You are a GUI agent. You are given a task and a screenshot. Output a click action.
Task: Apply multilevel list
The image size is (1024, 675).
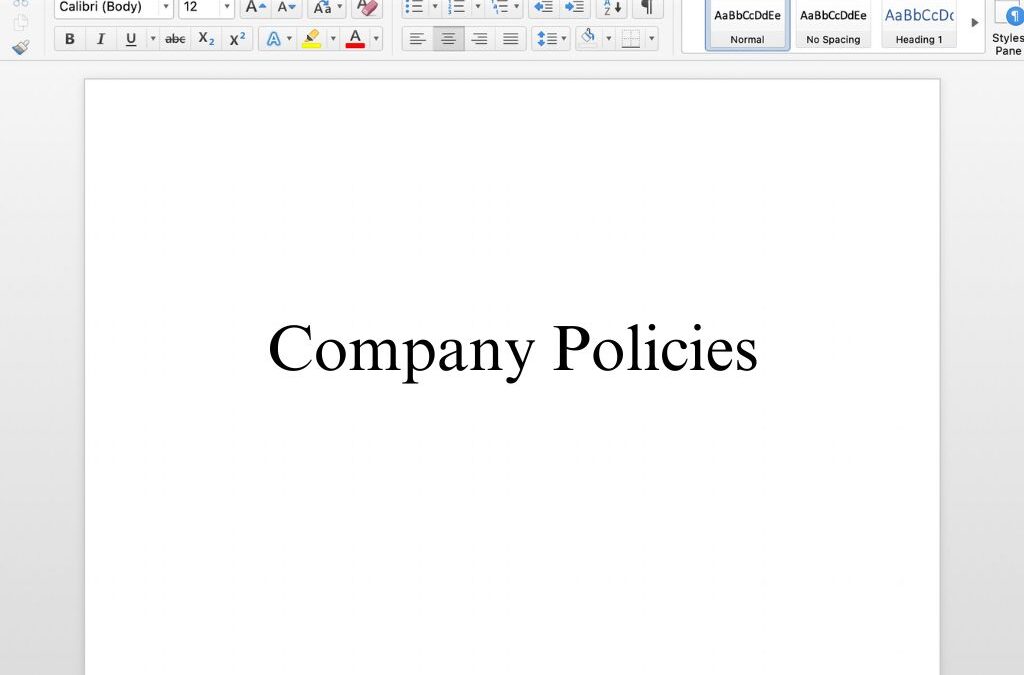pyautogui.click(x=500, y=7)
